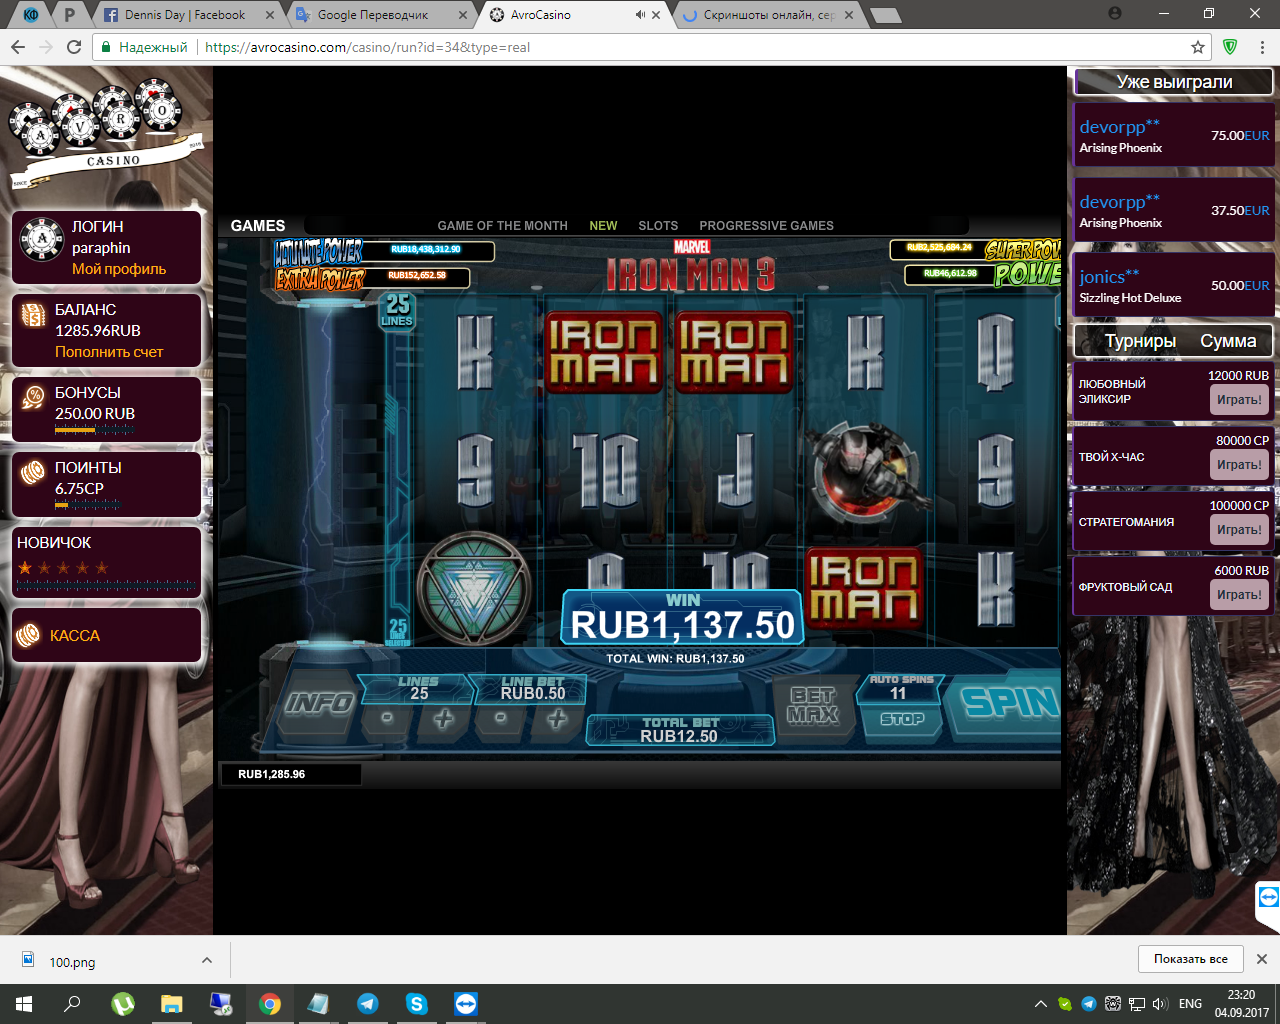Image resolution: width=1280 pixels, height=1024 pixels.
Task: Mute audio on the AvroCasino tab
Action: [640, 15]
